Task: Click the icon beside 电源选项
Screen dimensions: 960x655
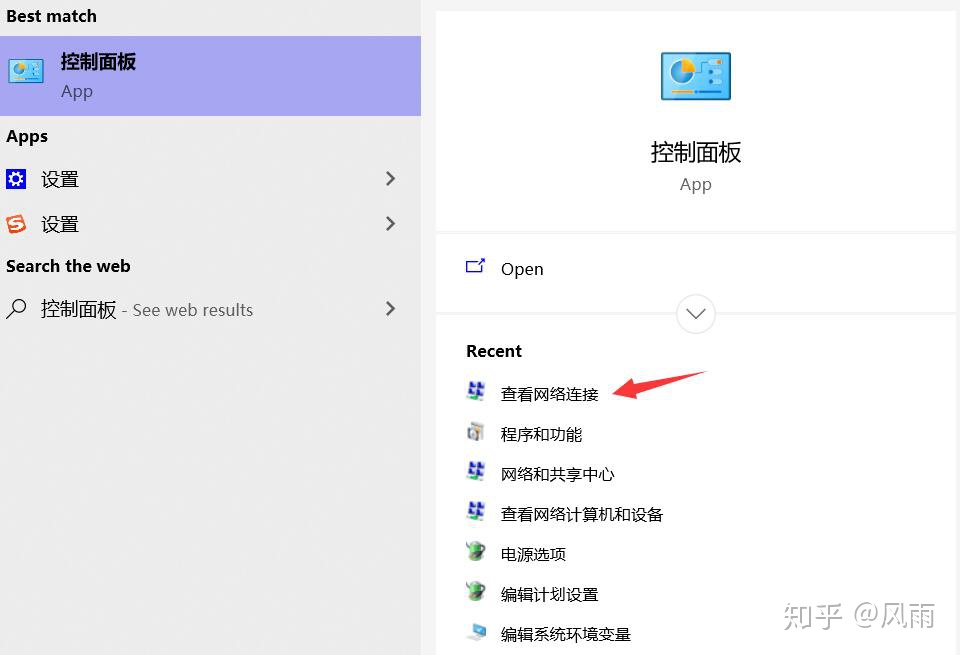Action: pyautogui.click(x=476, y=552)
